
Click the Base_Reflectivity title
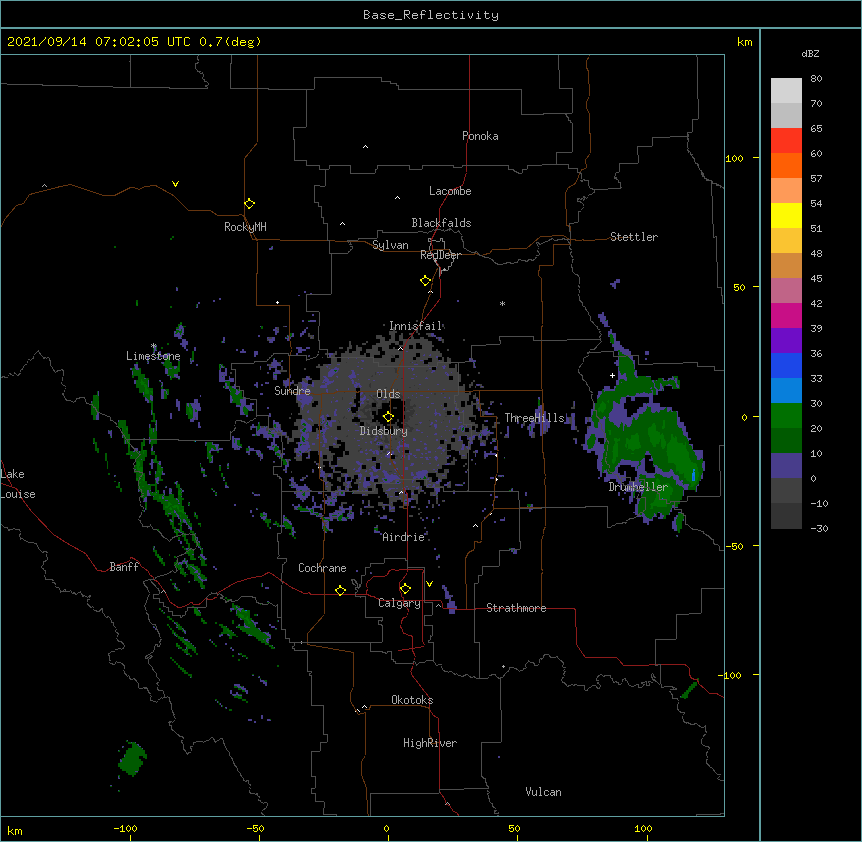tap(431, 15)
